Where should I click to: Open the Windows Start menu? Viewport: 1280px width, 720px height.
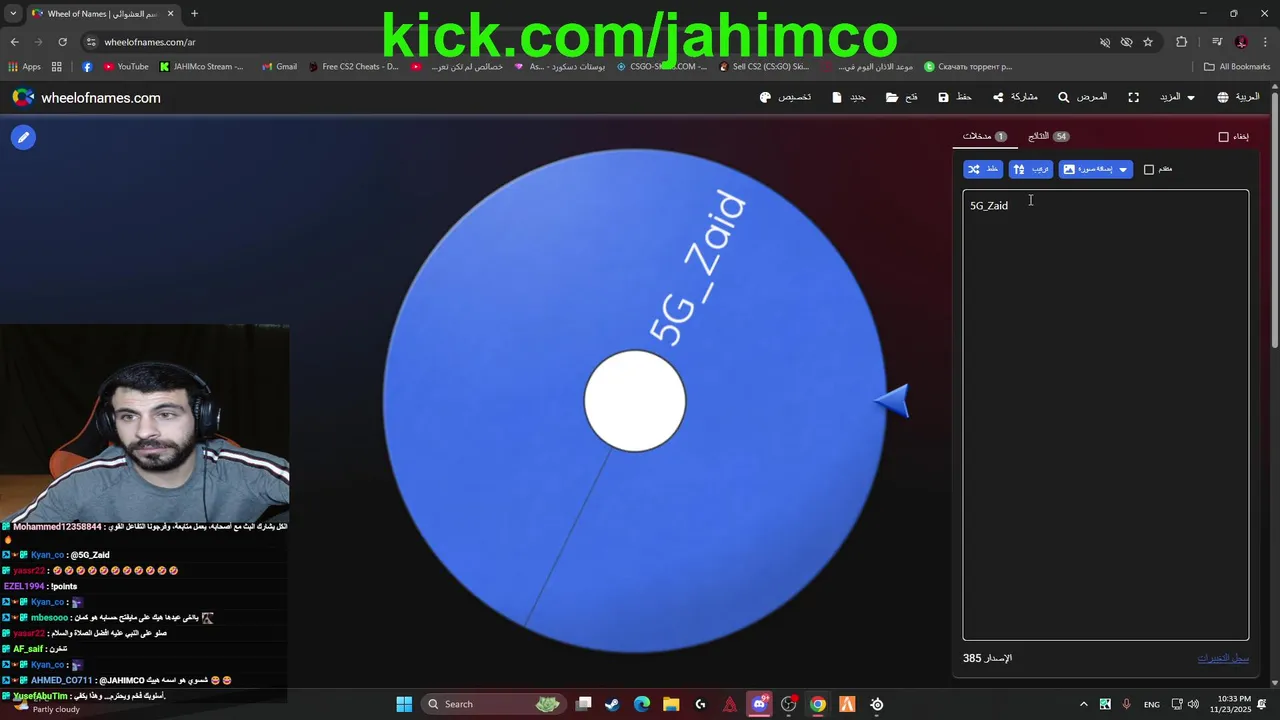pos(404,704)
